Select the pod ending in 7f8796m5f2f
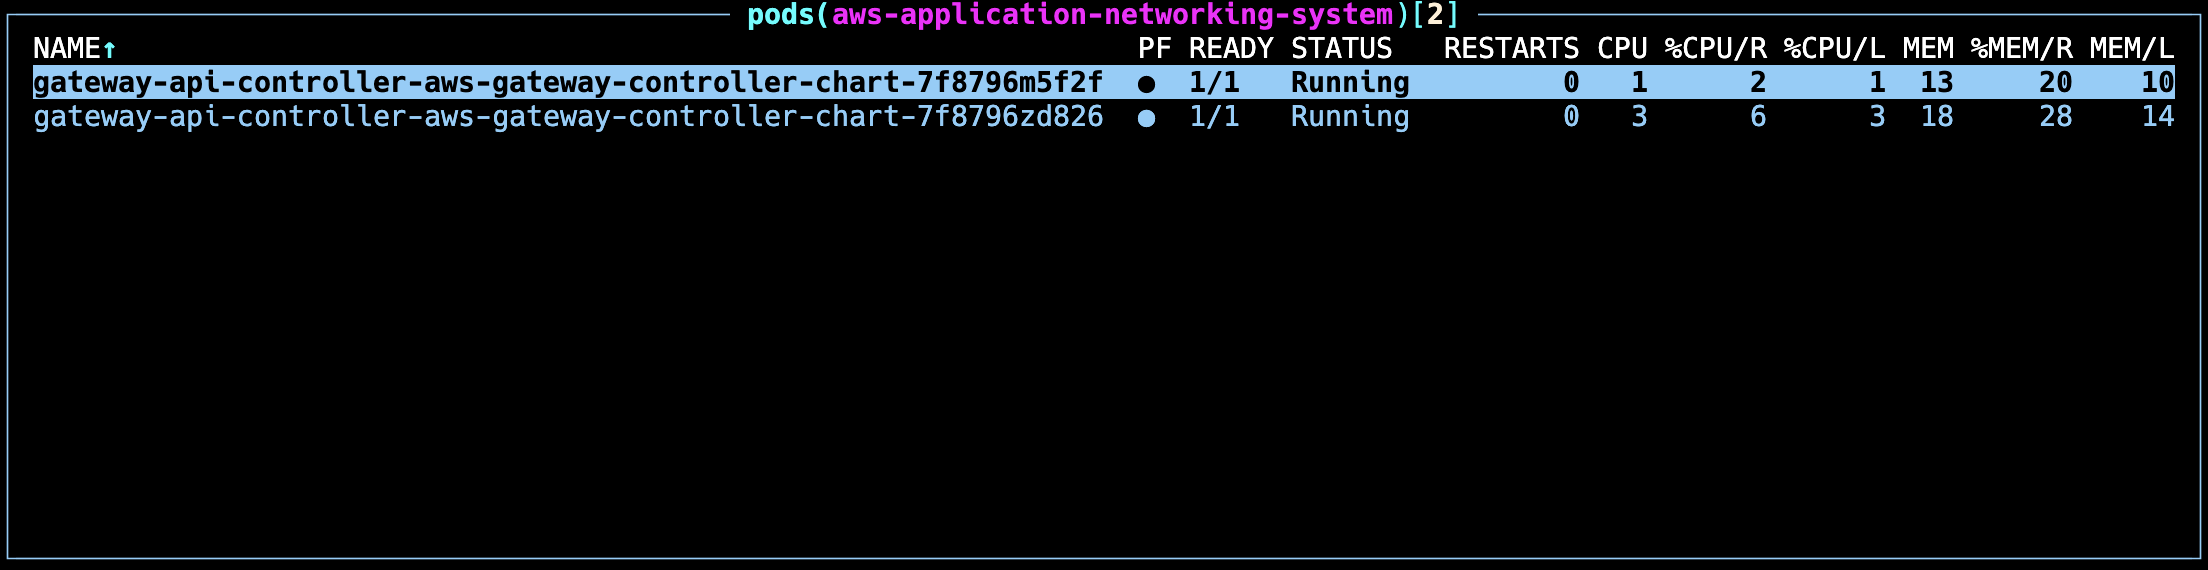Image resolution: width=2208 pixels, height=570 pixels. tap(1103, 82)
